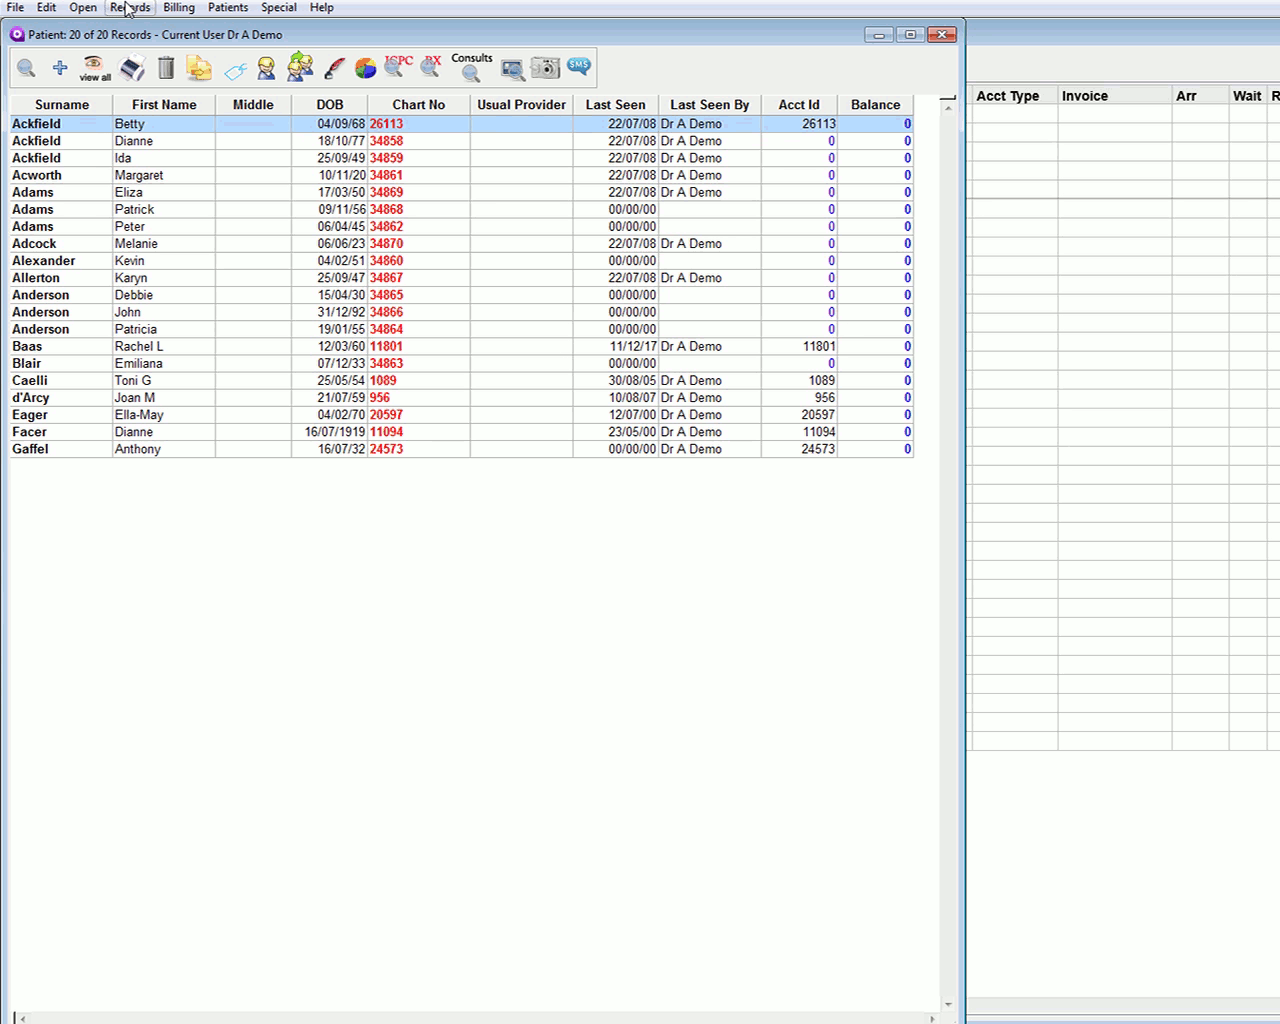Open the RX prescription search icon
1280x1024 pixels.
[x=432, y=66]
